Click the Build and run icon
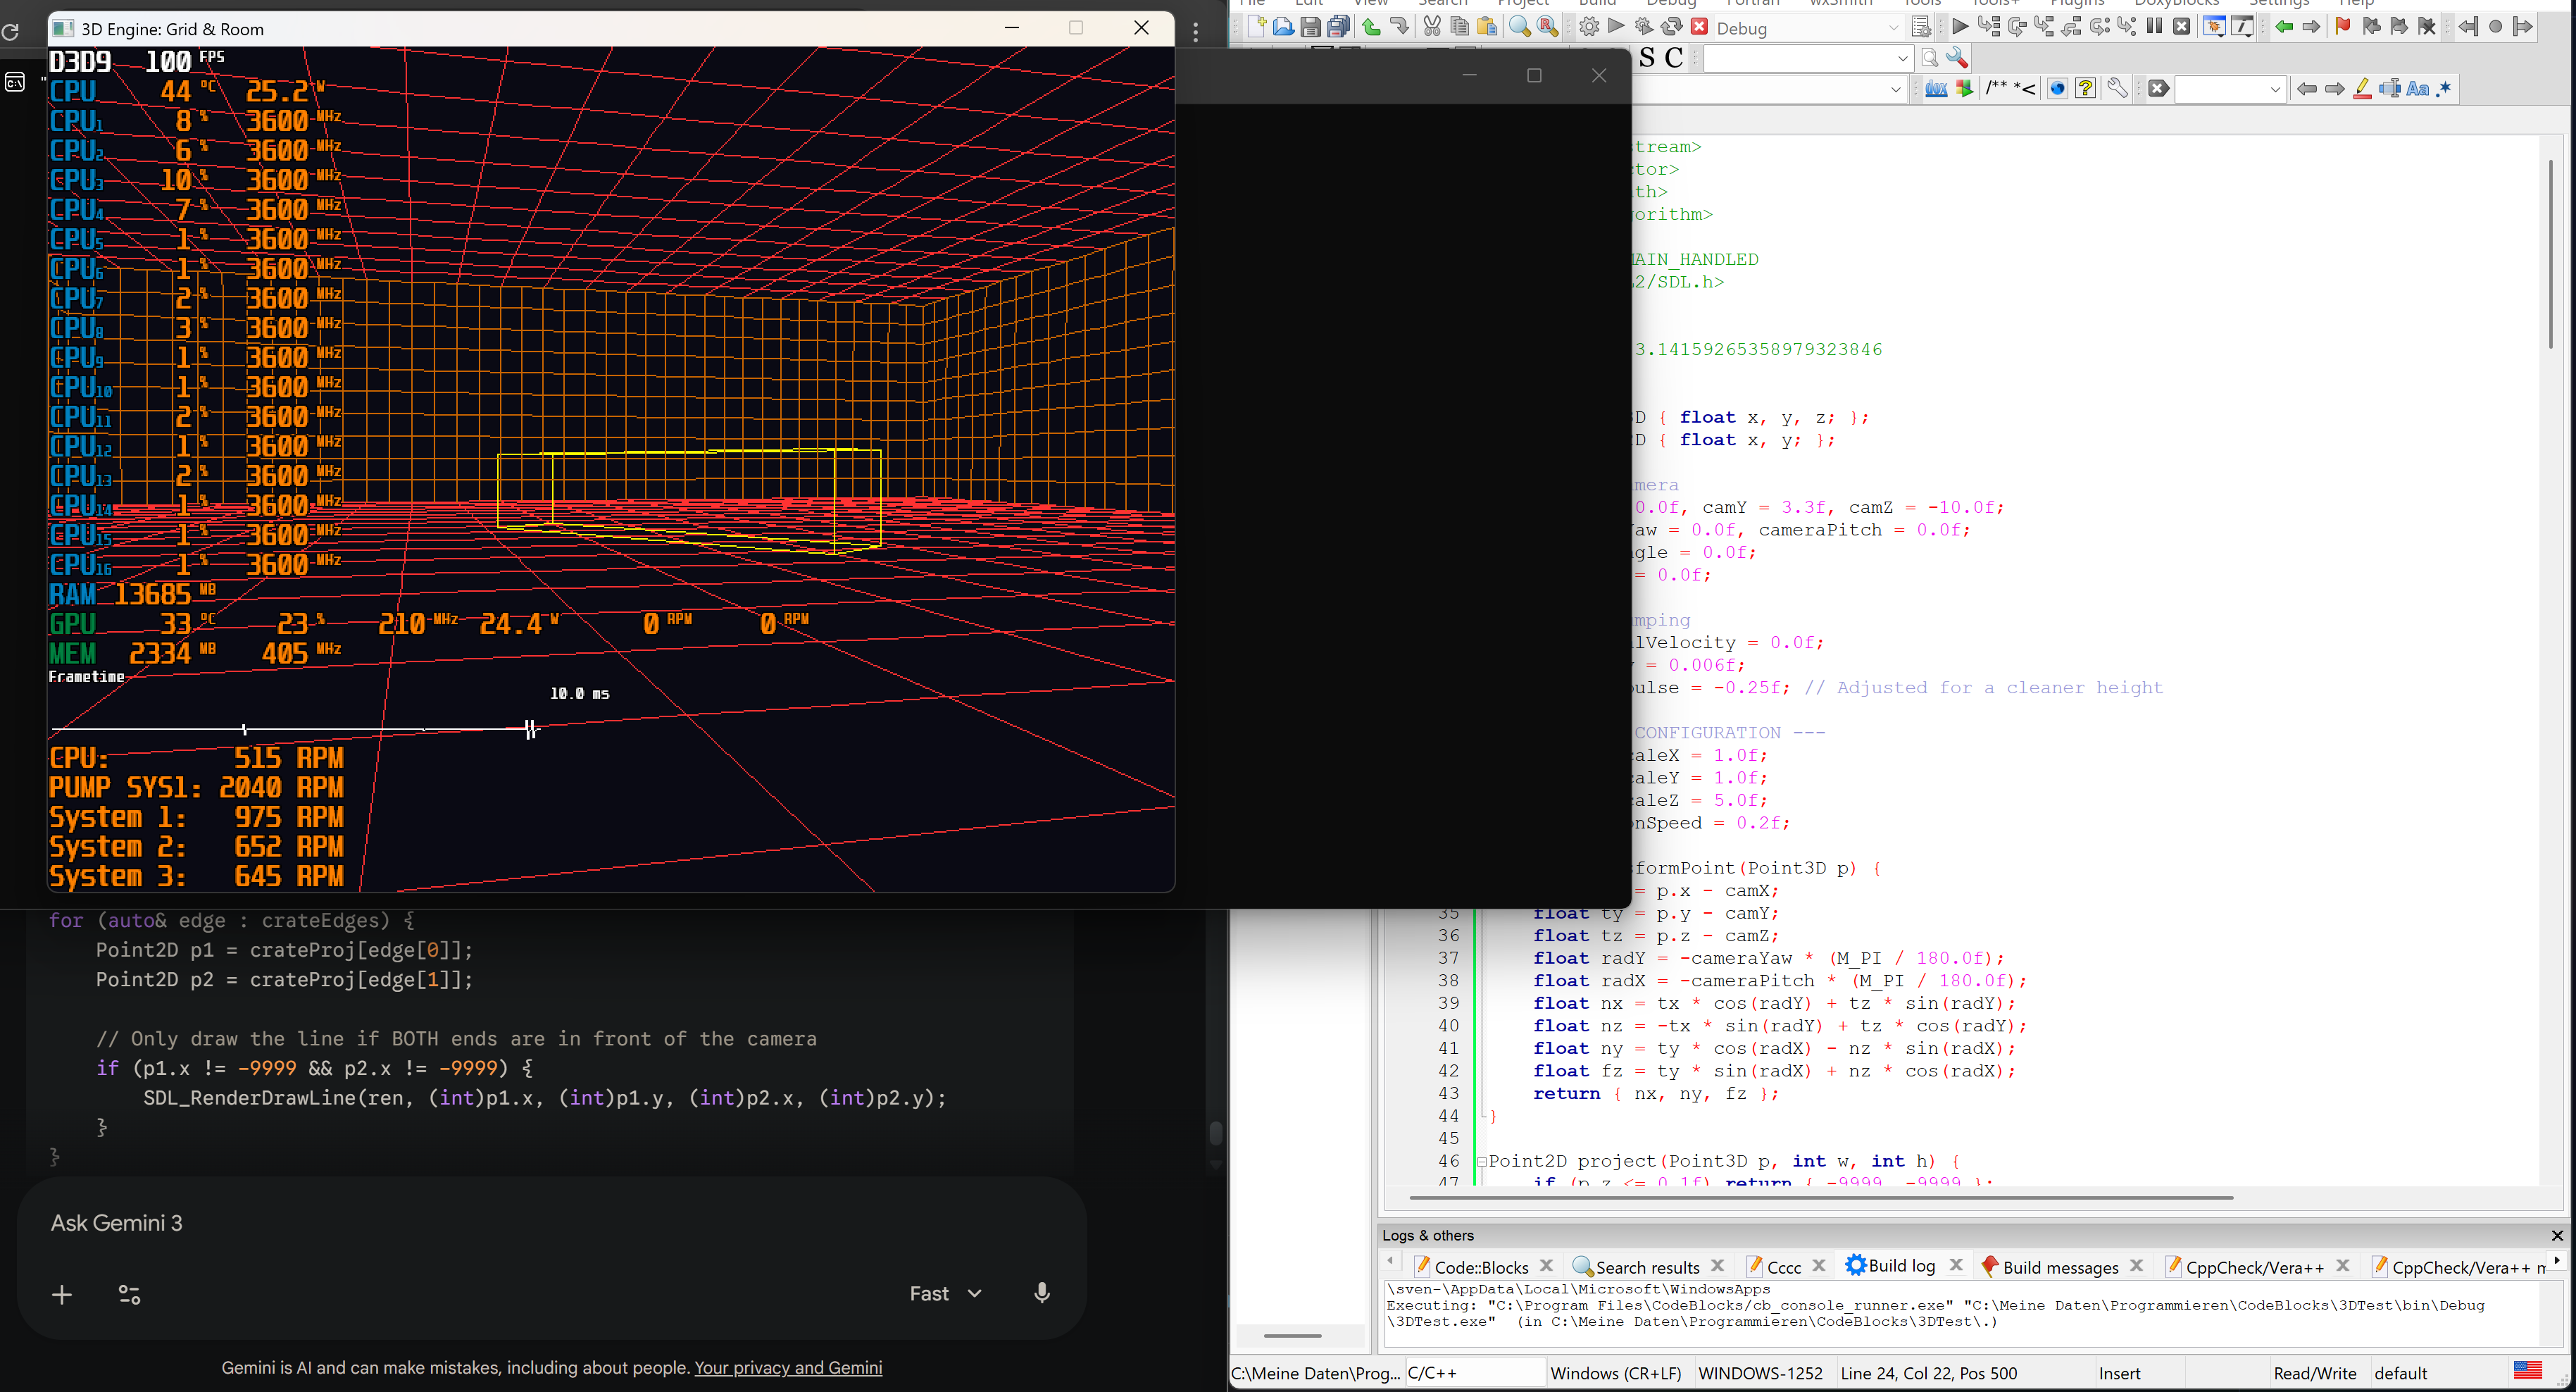The image size is (2576, 1392). click(1644, 27)
